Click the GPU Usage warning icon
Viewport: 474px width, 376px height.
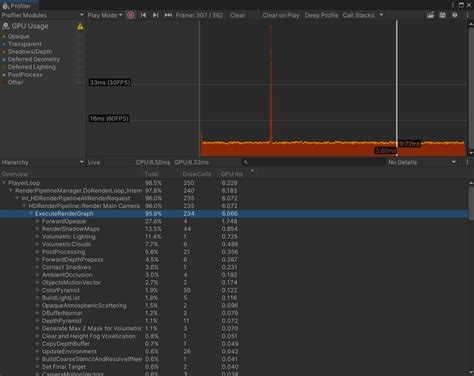point(80,26)
